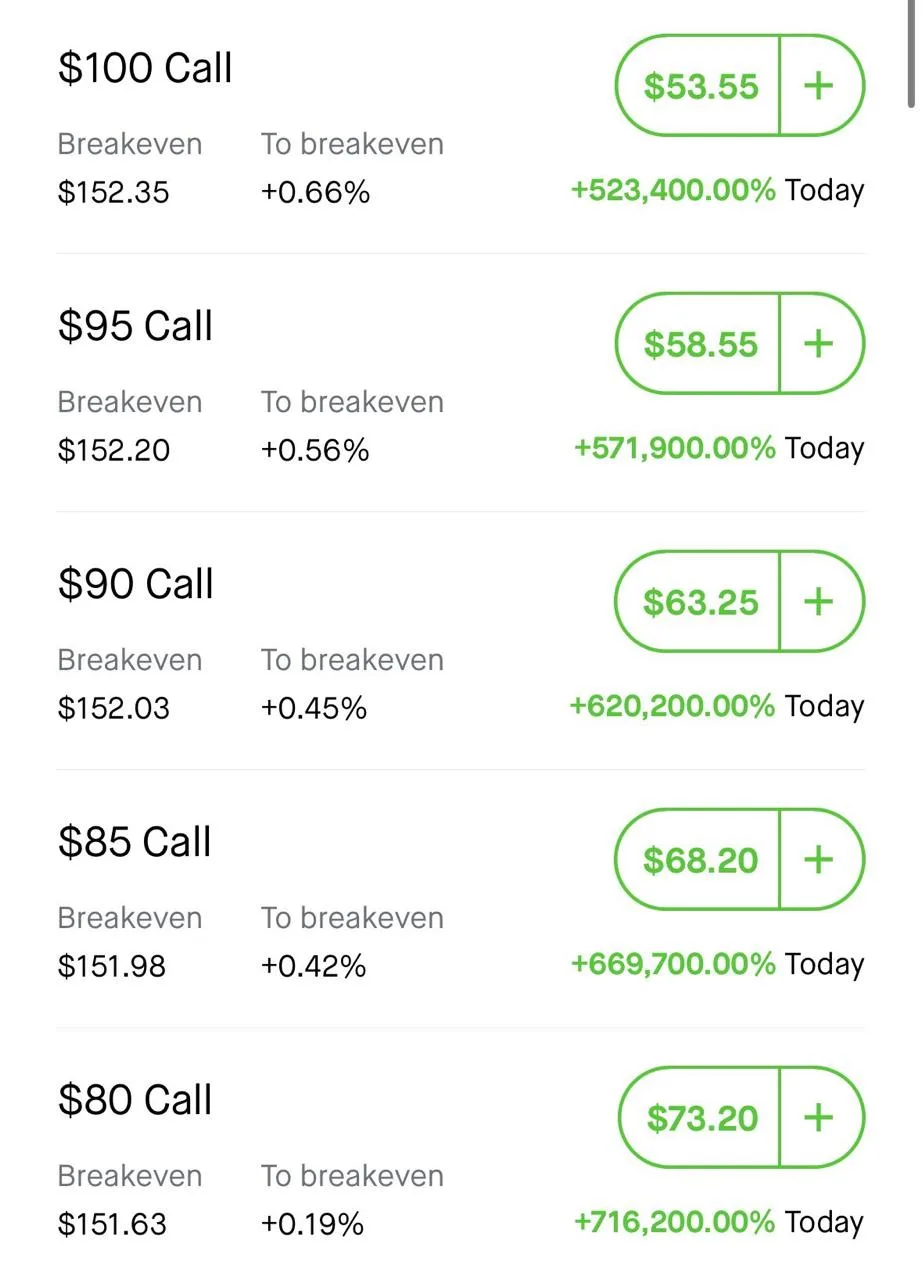Toggle the +523,400.00% Today change display
The height and width of the screenshot is (1280, 922).
[x=717, y=190]
